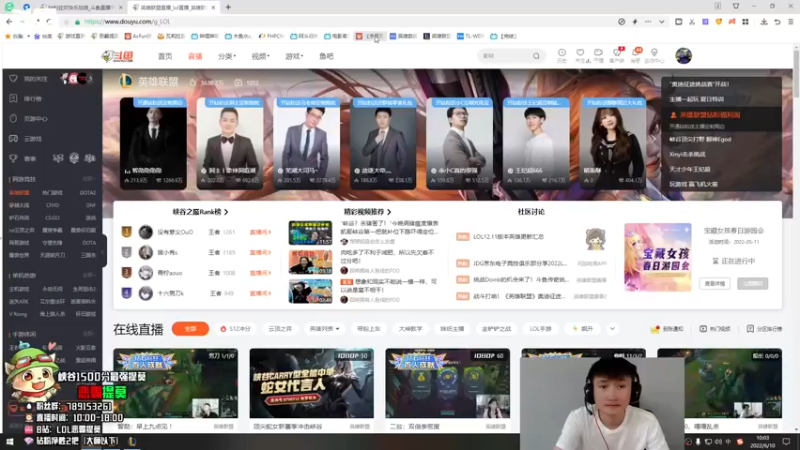Screen dimensions: 800x450
Task: Click the search magnifier icon
Action: coord(536,56)
